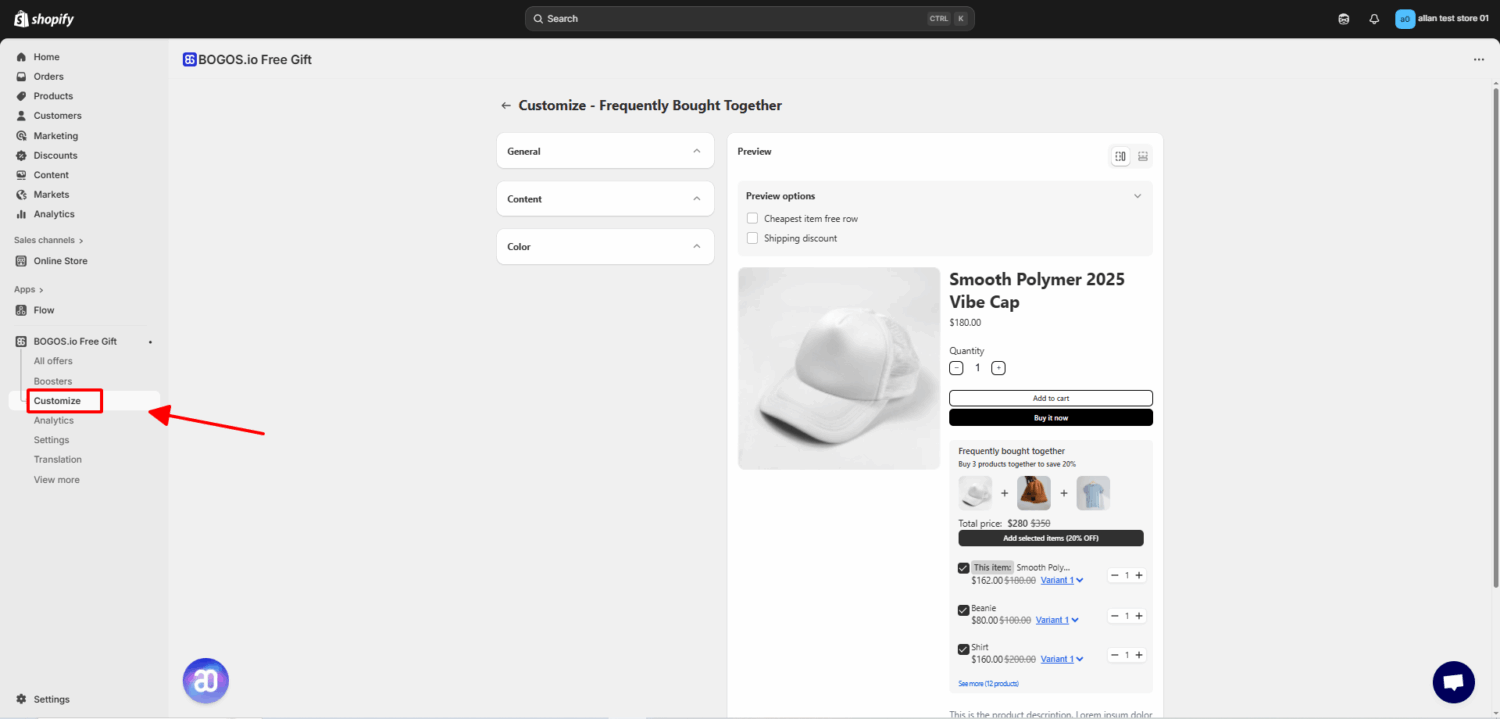Collapse the General settings section
This screenshot has width=1500, height=719.
tap(697, 150)
